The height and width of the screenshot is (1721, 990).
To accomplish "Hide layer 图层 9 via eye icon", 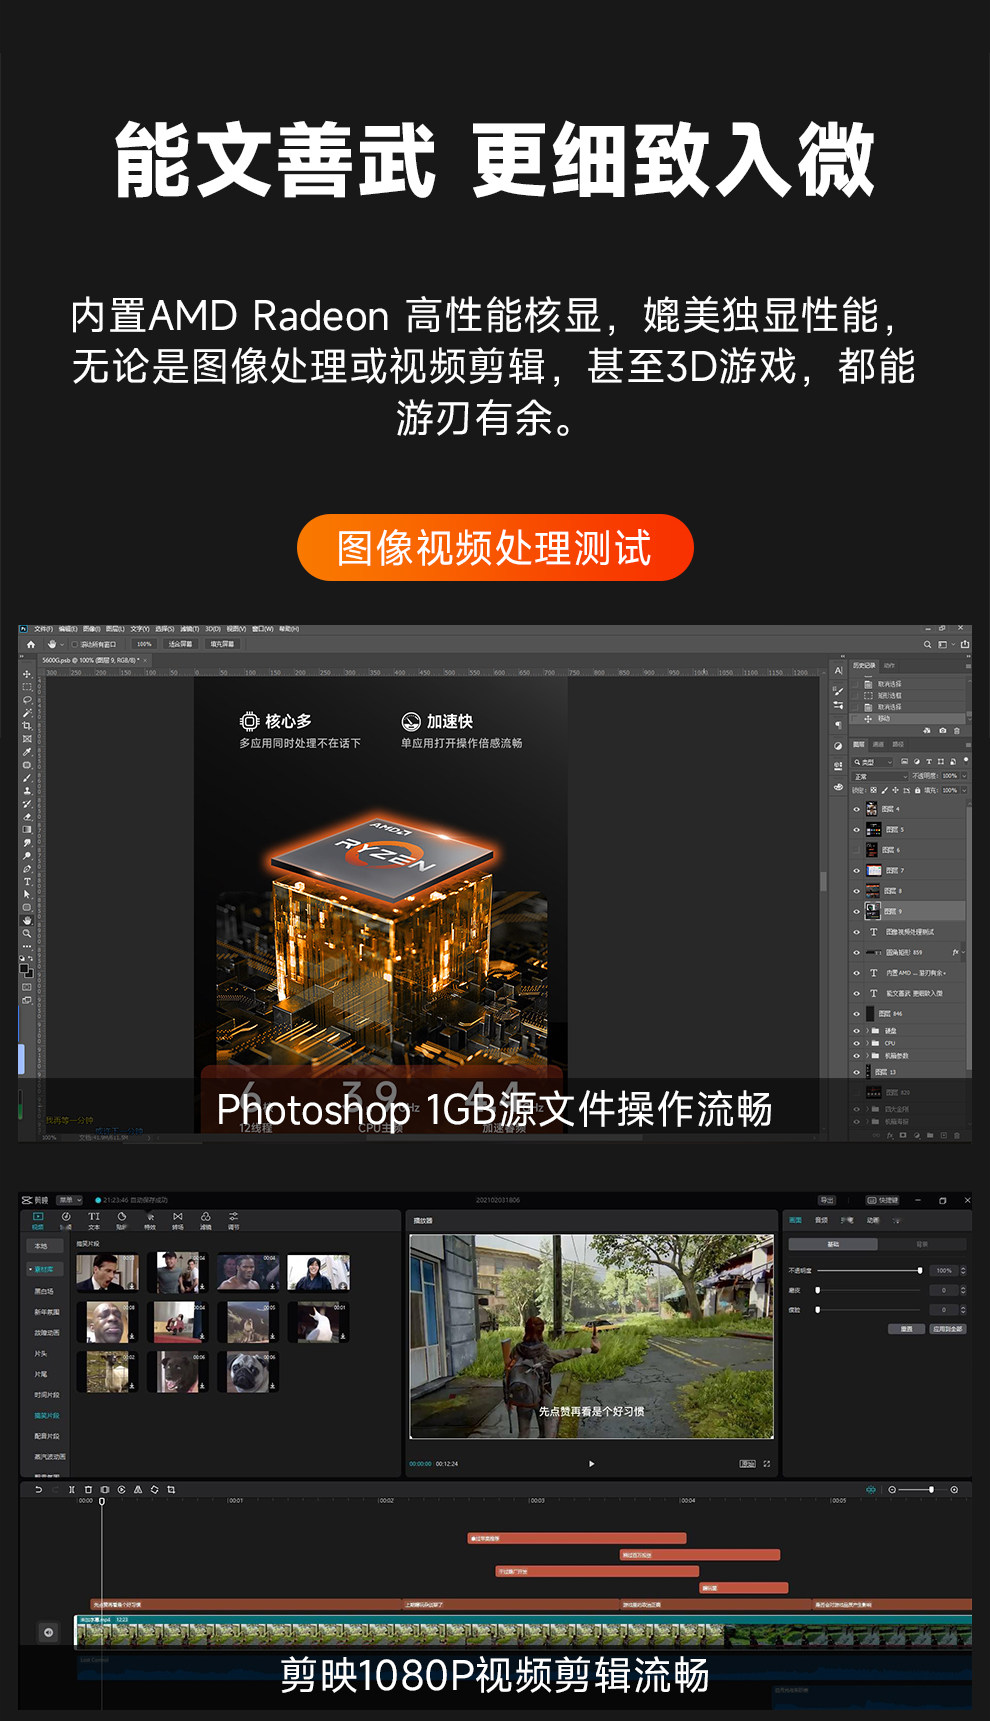I will click(856, 912).
